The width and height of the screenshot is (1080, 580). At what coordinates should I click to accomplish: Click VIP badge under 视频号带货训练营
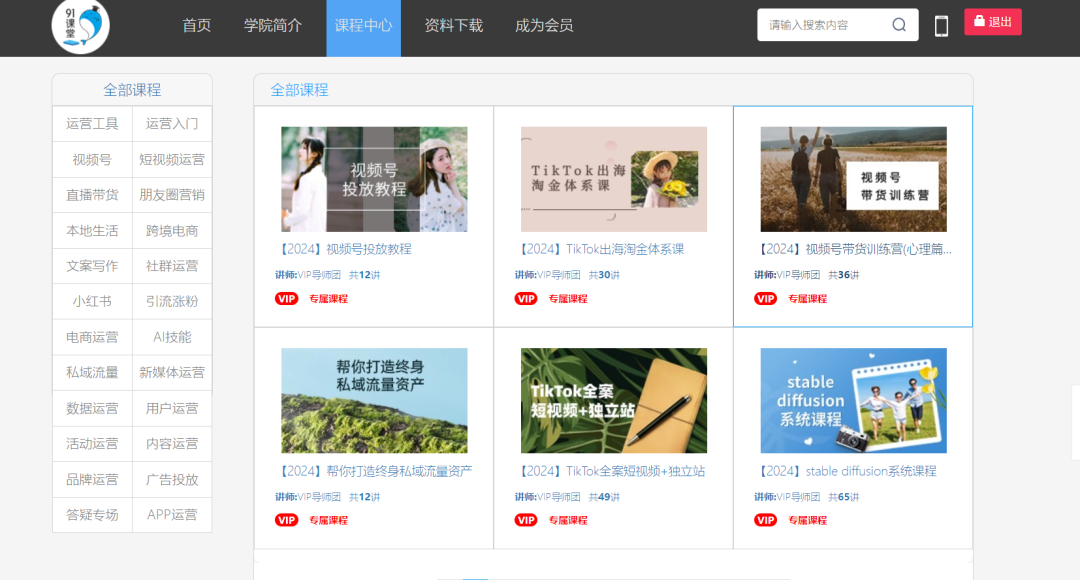[766, 299]
